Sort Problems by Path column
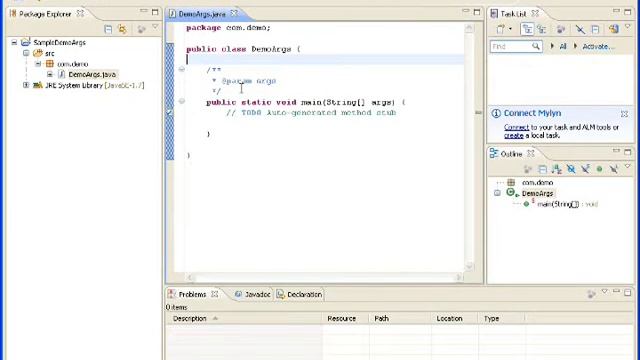The image size is (640, 360). pos(400,318)
